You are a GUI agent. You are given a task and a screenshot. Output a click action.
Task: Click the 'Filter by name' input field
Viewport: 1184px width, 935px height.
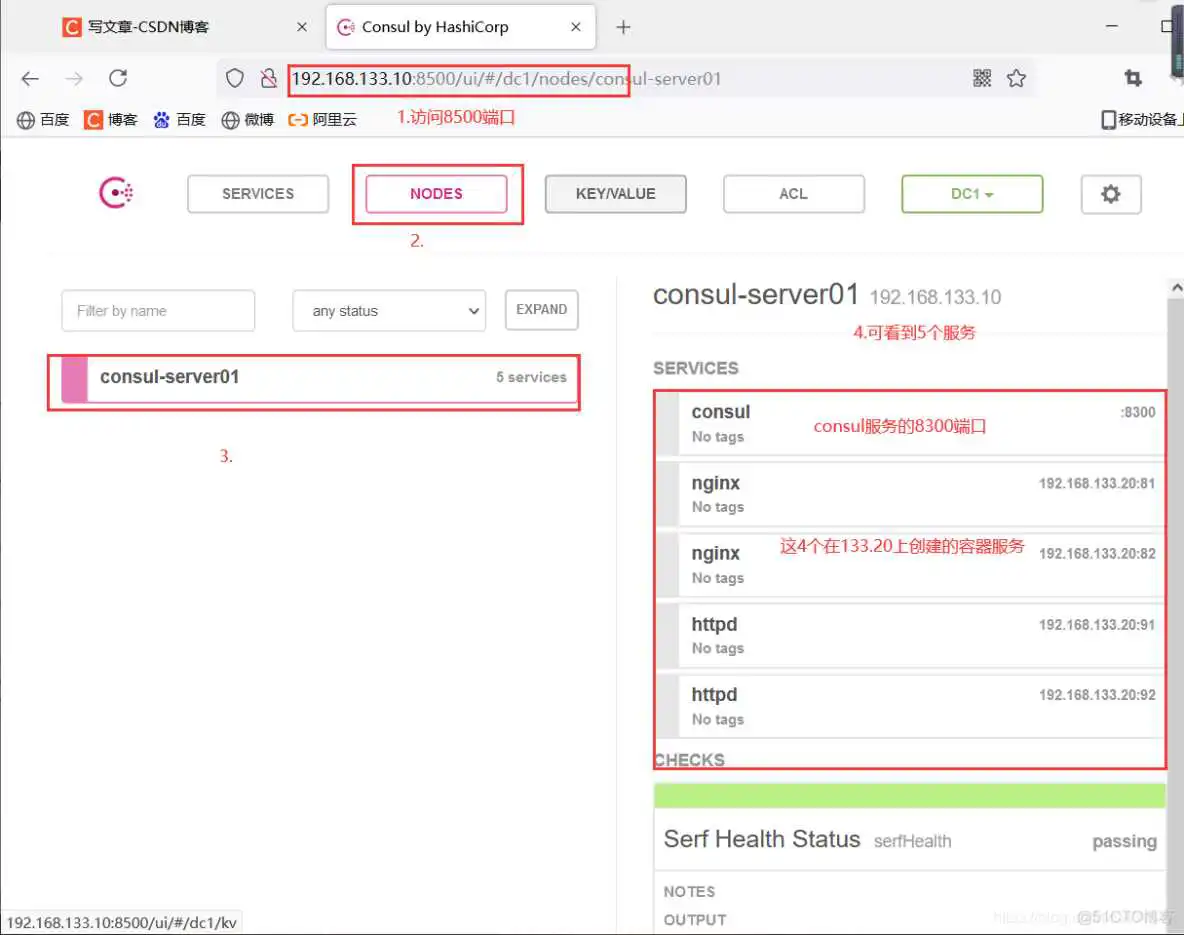point(157,310)
